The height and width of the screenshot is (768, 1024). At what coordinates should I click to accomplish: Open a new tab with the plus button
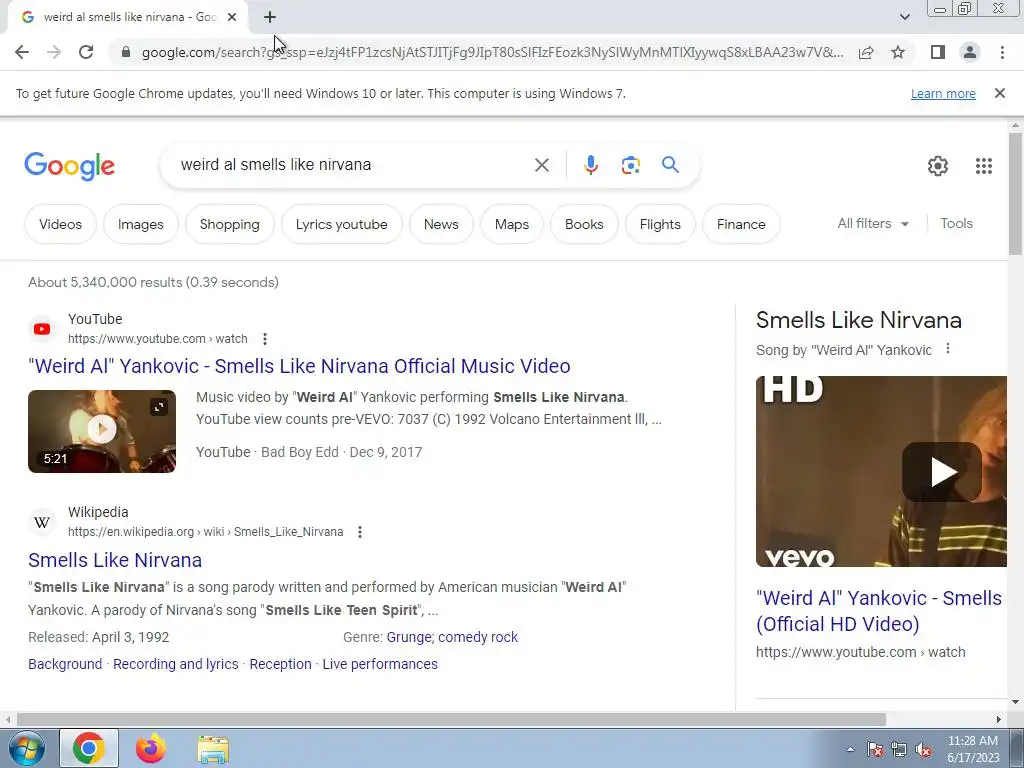click(x=270, y=17)
